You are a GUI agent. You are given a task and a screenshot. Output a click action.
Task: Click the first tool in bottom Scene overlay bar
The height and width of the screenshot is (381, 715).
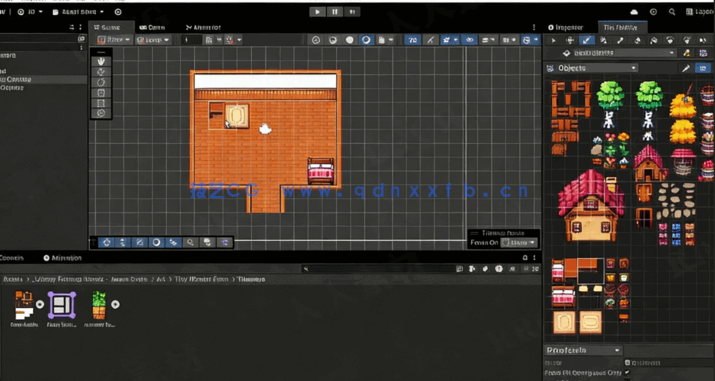(106, 242)
